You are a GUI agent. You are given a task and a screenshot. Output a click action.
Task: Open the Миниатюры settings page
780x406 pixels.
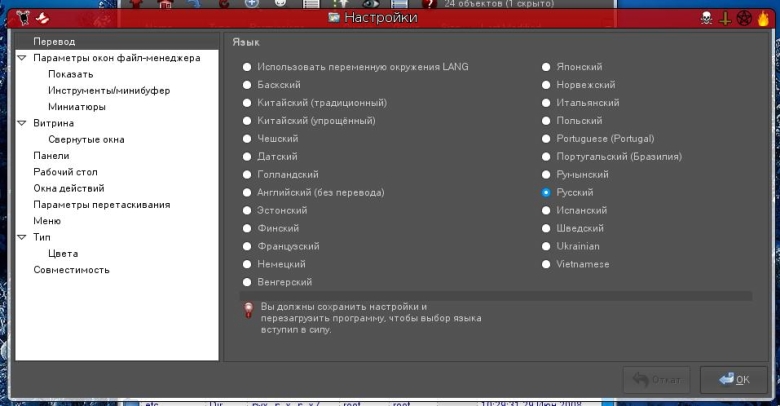coord(77,107)
